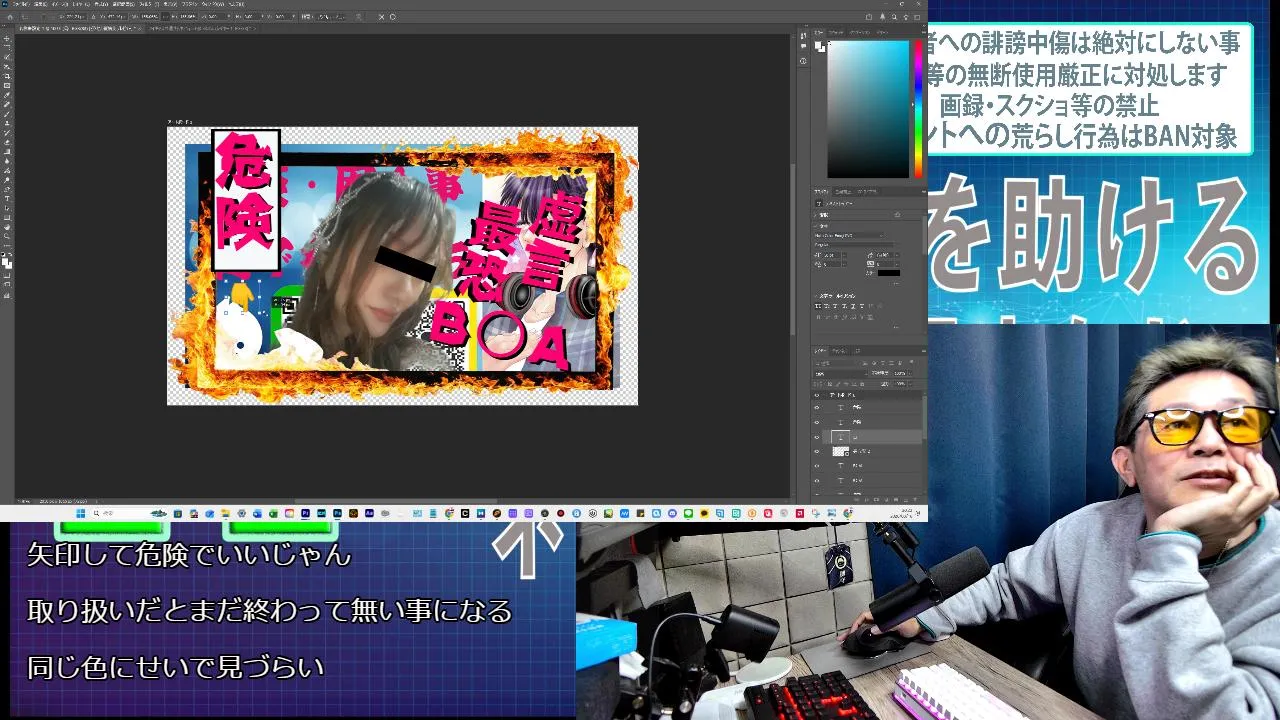Open the Windows Start menu

pyautogui.click(x=80, y=513)
